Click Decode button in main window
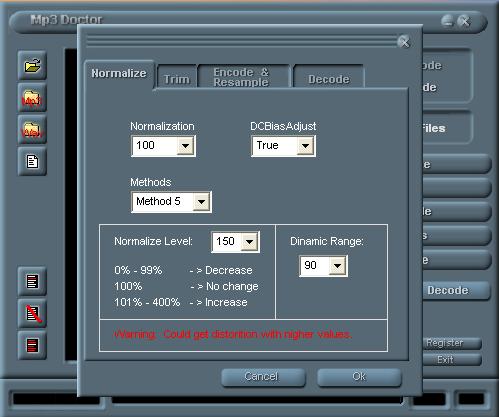The height and width of the screenshot is (417, 499). [x=456, y=290]
